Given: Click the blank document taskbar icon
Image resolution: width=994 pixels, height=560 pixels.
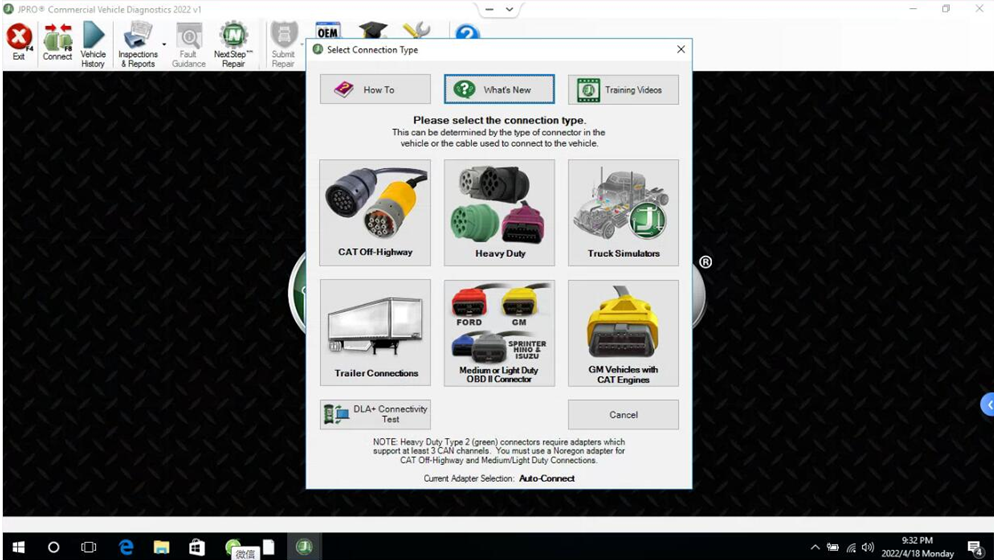Looking at the screenshot, I should (x=269, y=547).
